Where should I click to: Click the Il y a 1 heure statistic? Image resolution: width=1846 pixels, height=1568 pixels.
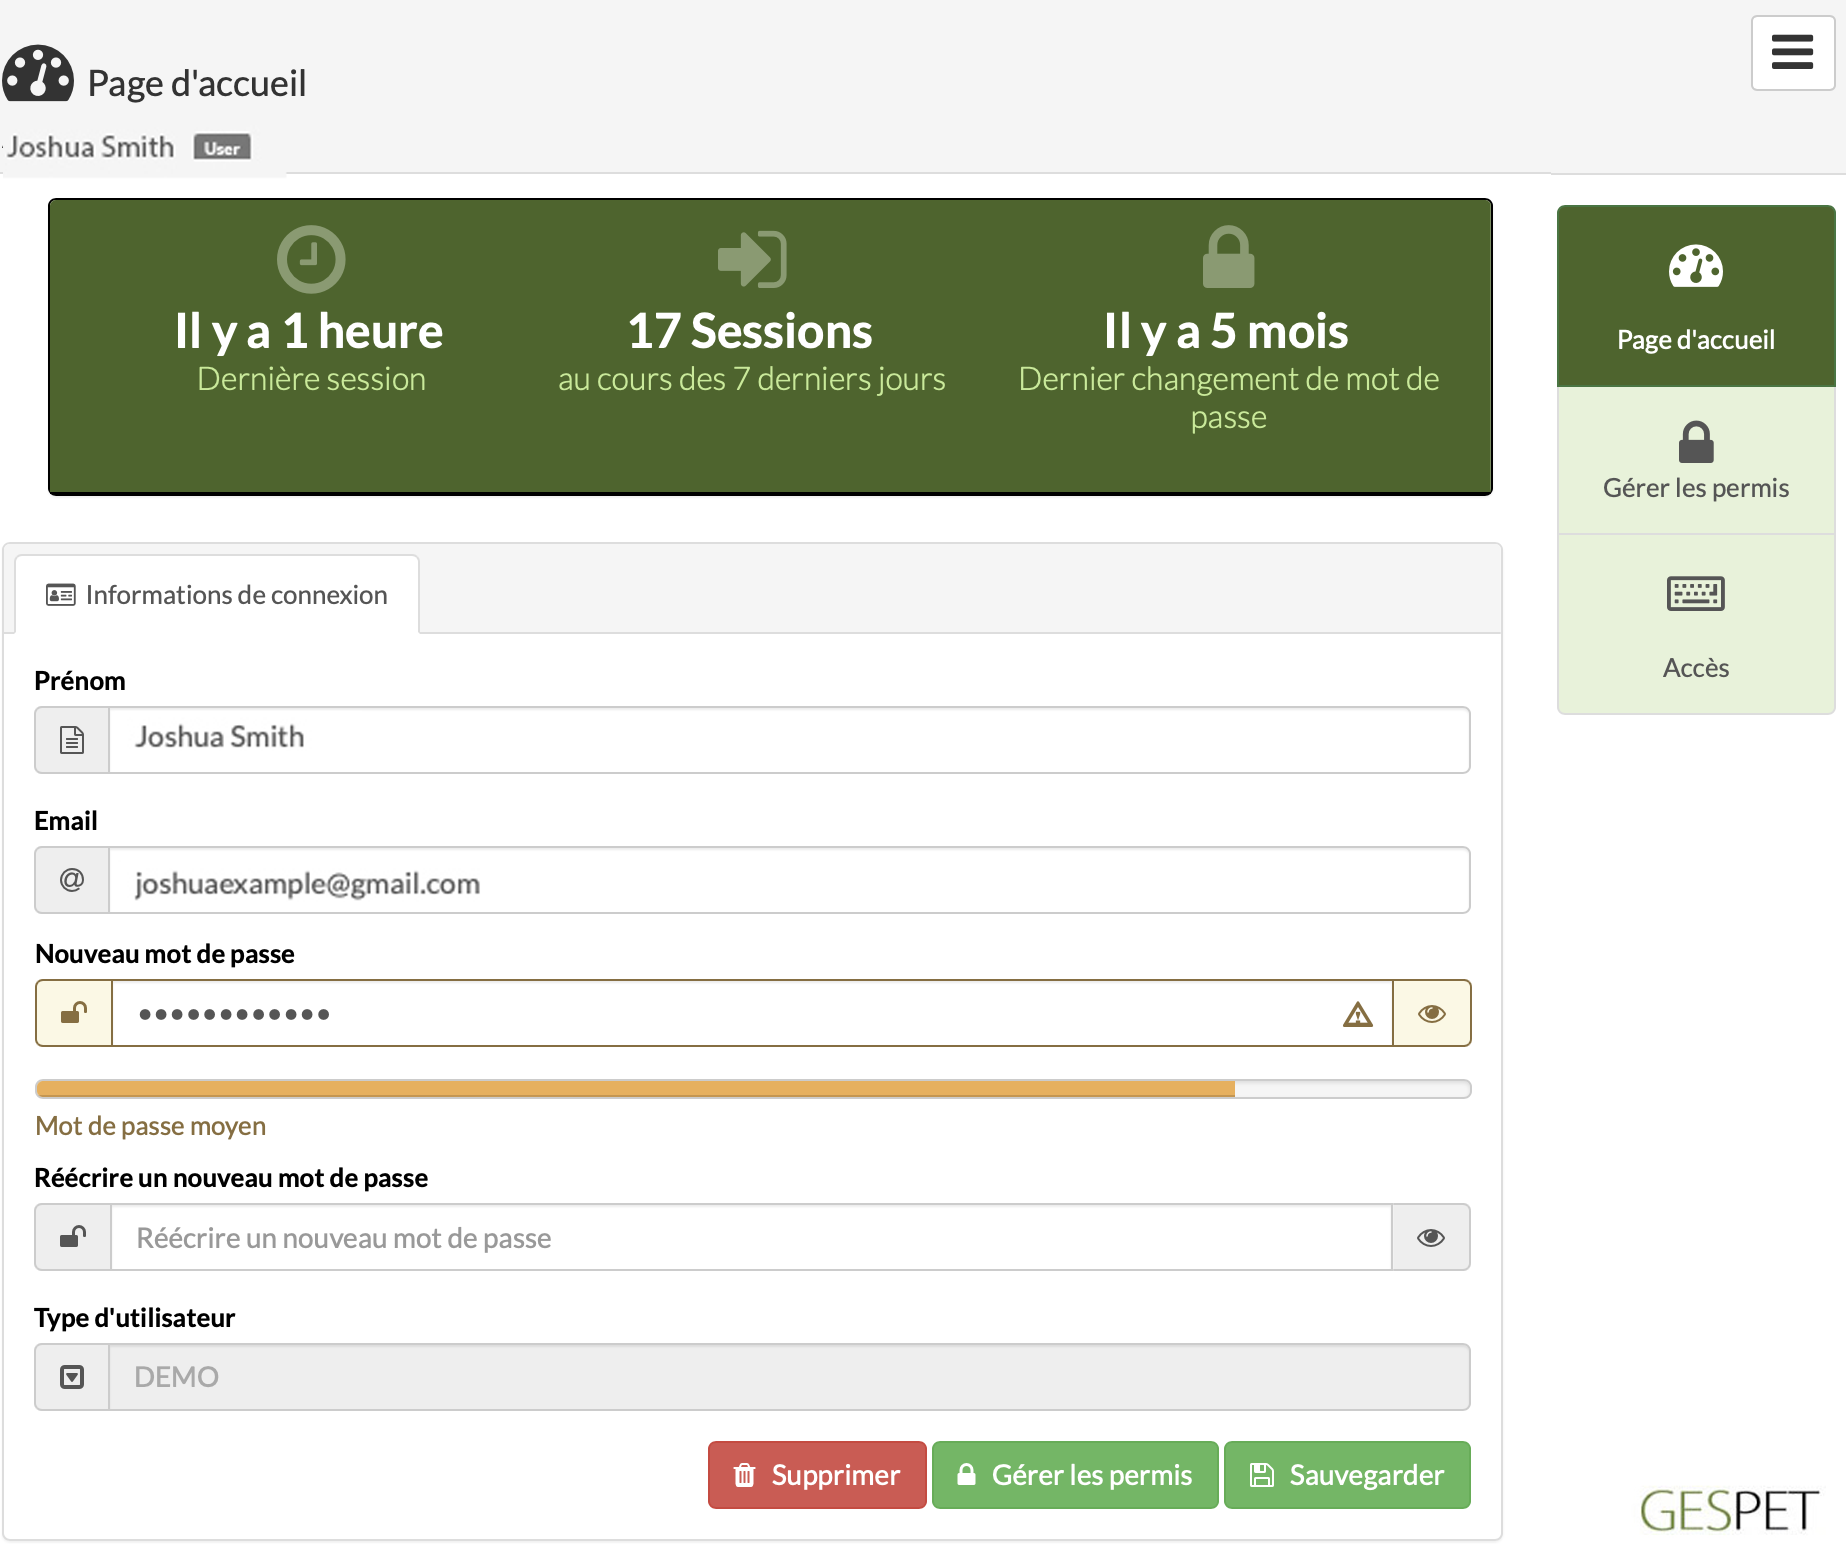click(x=309, y=331)
